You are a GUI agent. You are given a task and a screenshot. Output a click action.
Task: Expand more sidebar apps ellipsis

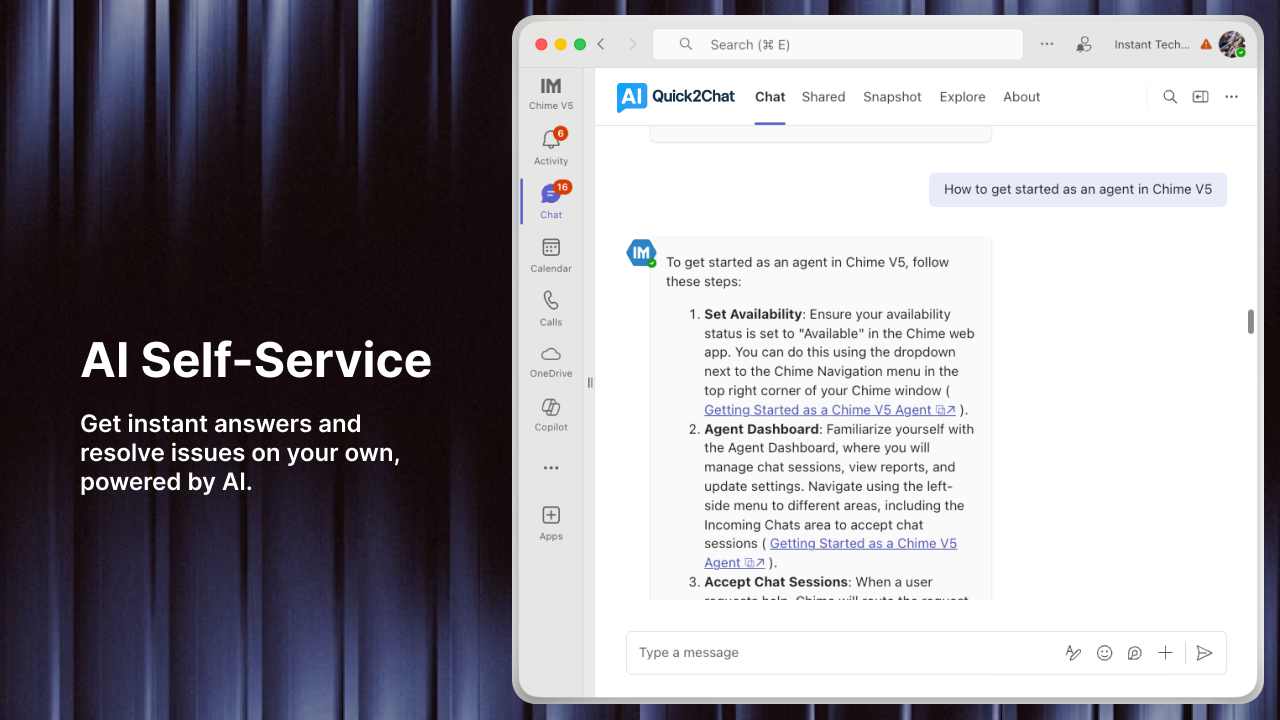coord(551,468)
